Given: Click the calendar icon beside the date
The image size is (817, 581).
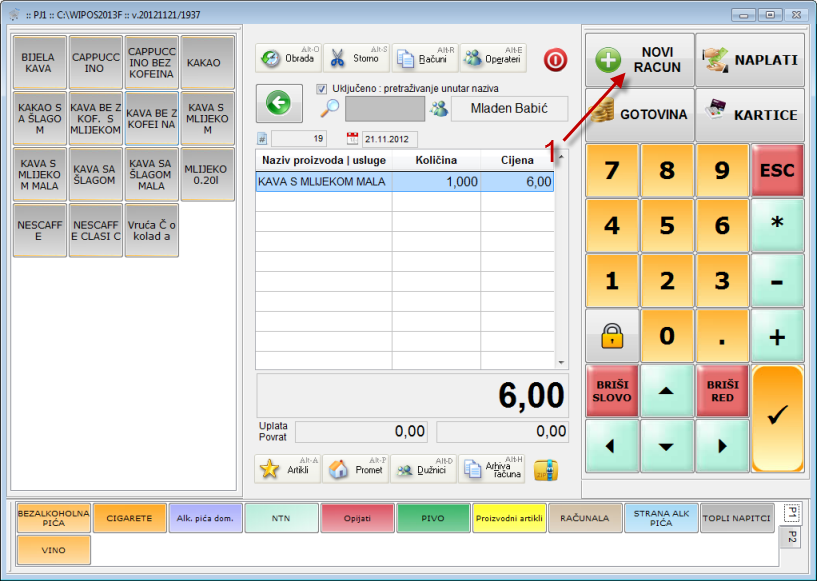Looking at the screenshot, I should (352, 139).
